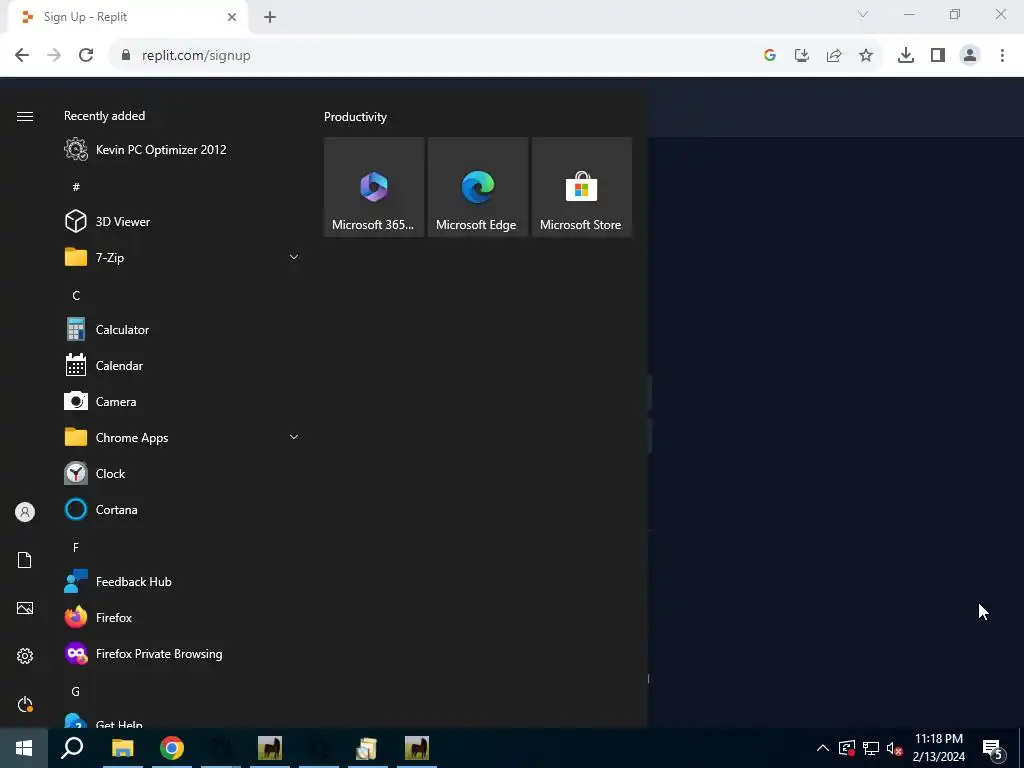Image resolution: width=1024 pixels, height=768 pixels.
Task: Click the Microsoft 365 tile
Action: [x=374, y=187]
